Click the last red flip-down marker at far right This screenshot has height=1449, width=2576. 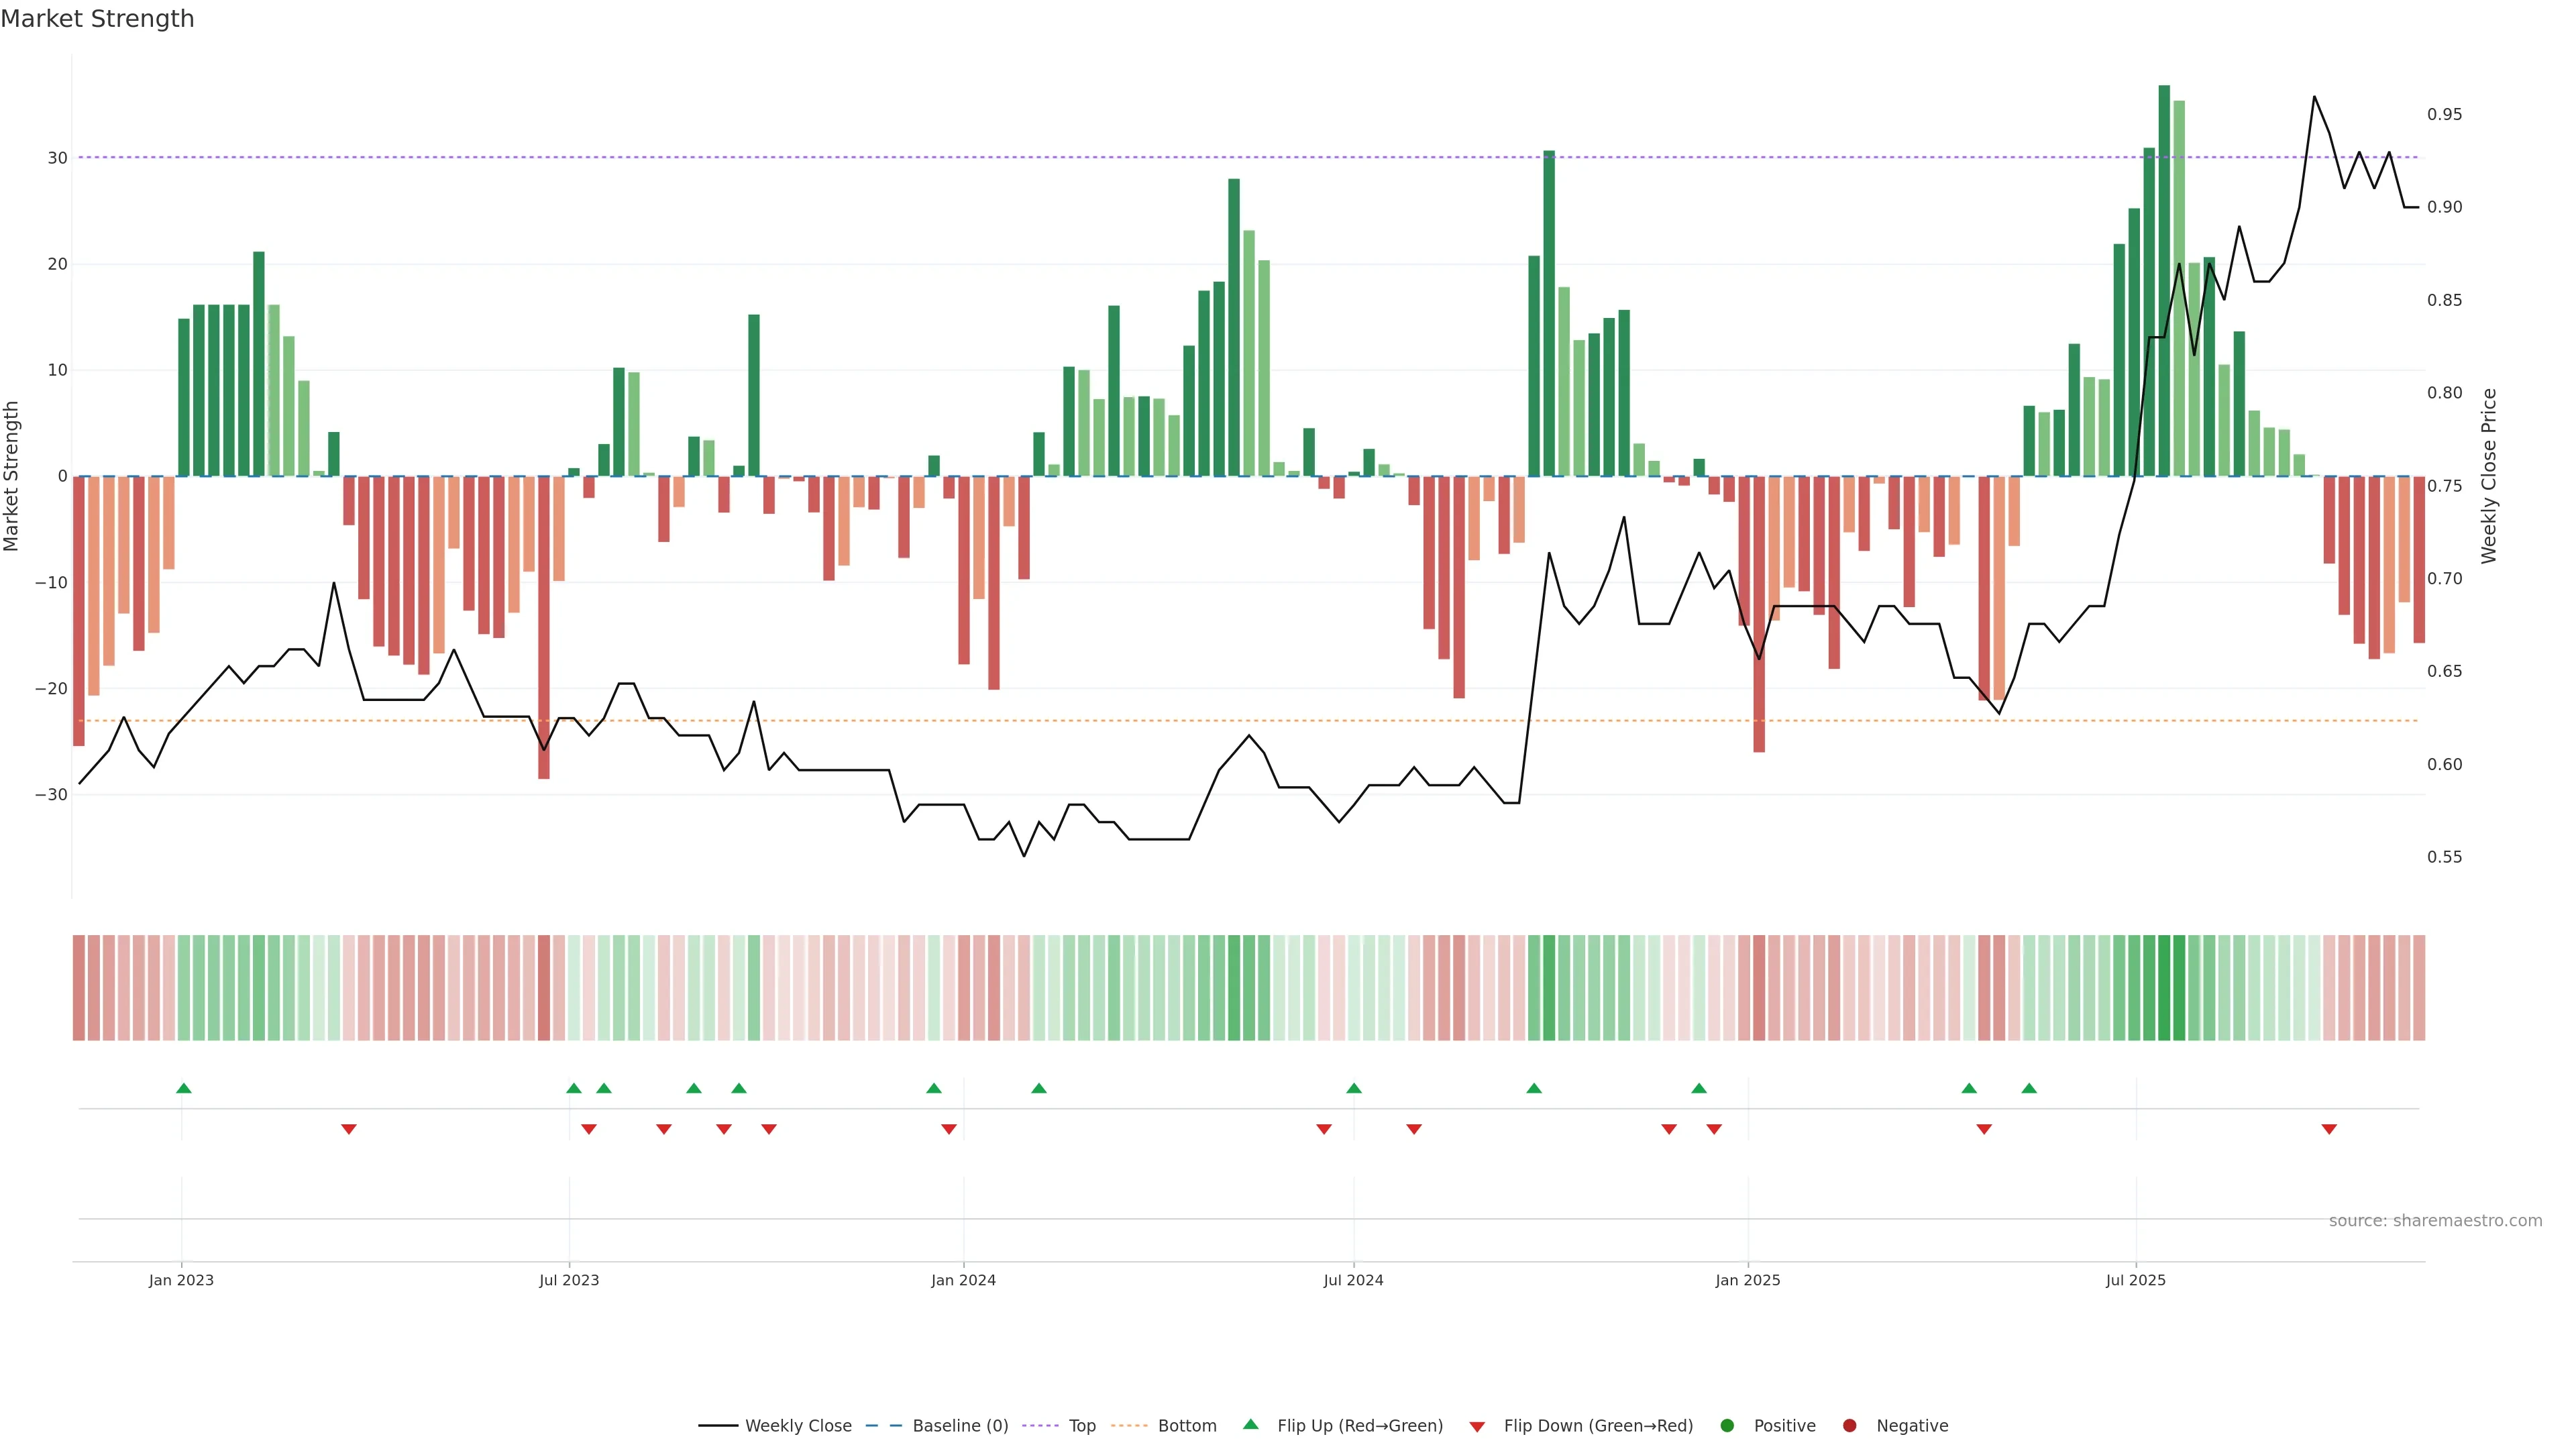click(2329, 1129)
